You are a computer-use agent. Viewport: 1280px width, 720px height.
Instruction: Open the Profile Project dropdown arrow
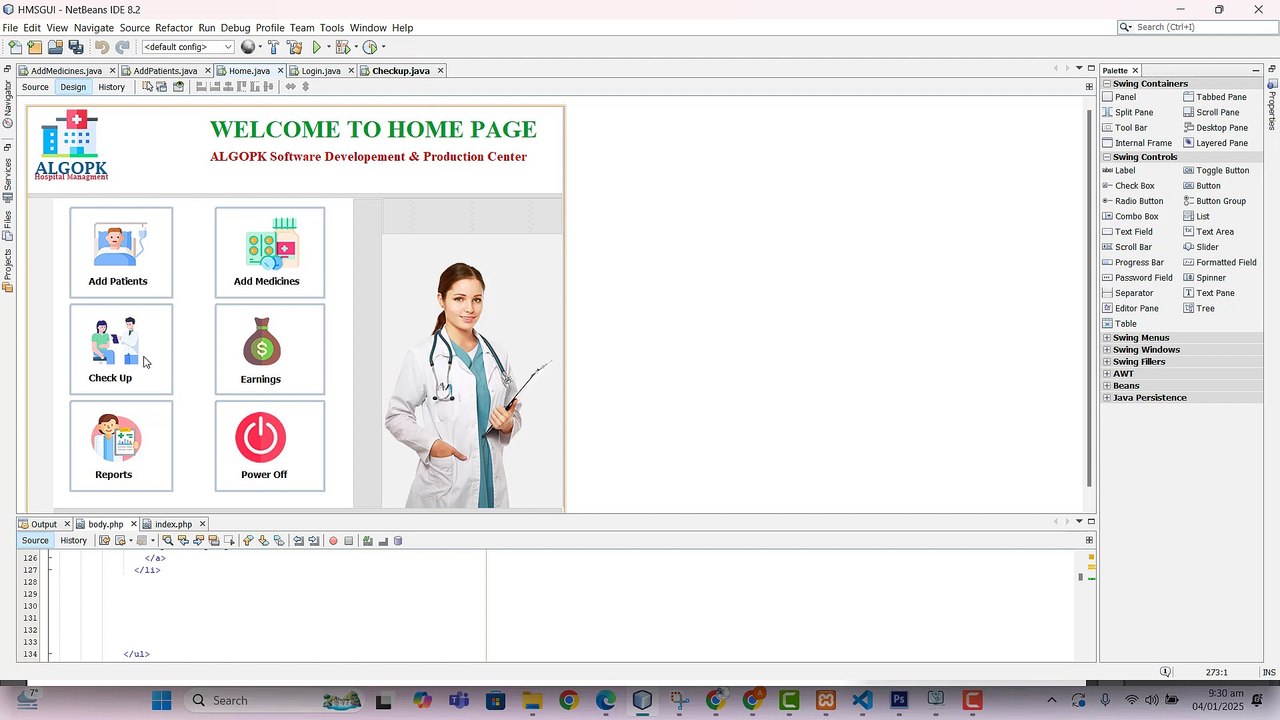coord(383,47)
